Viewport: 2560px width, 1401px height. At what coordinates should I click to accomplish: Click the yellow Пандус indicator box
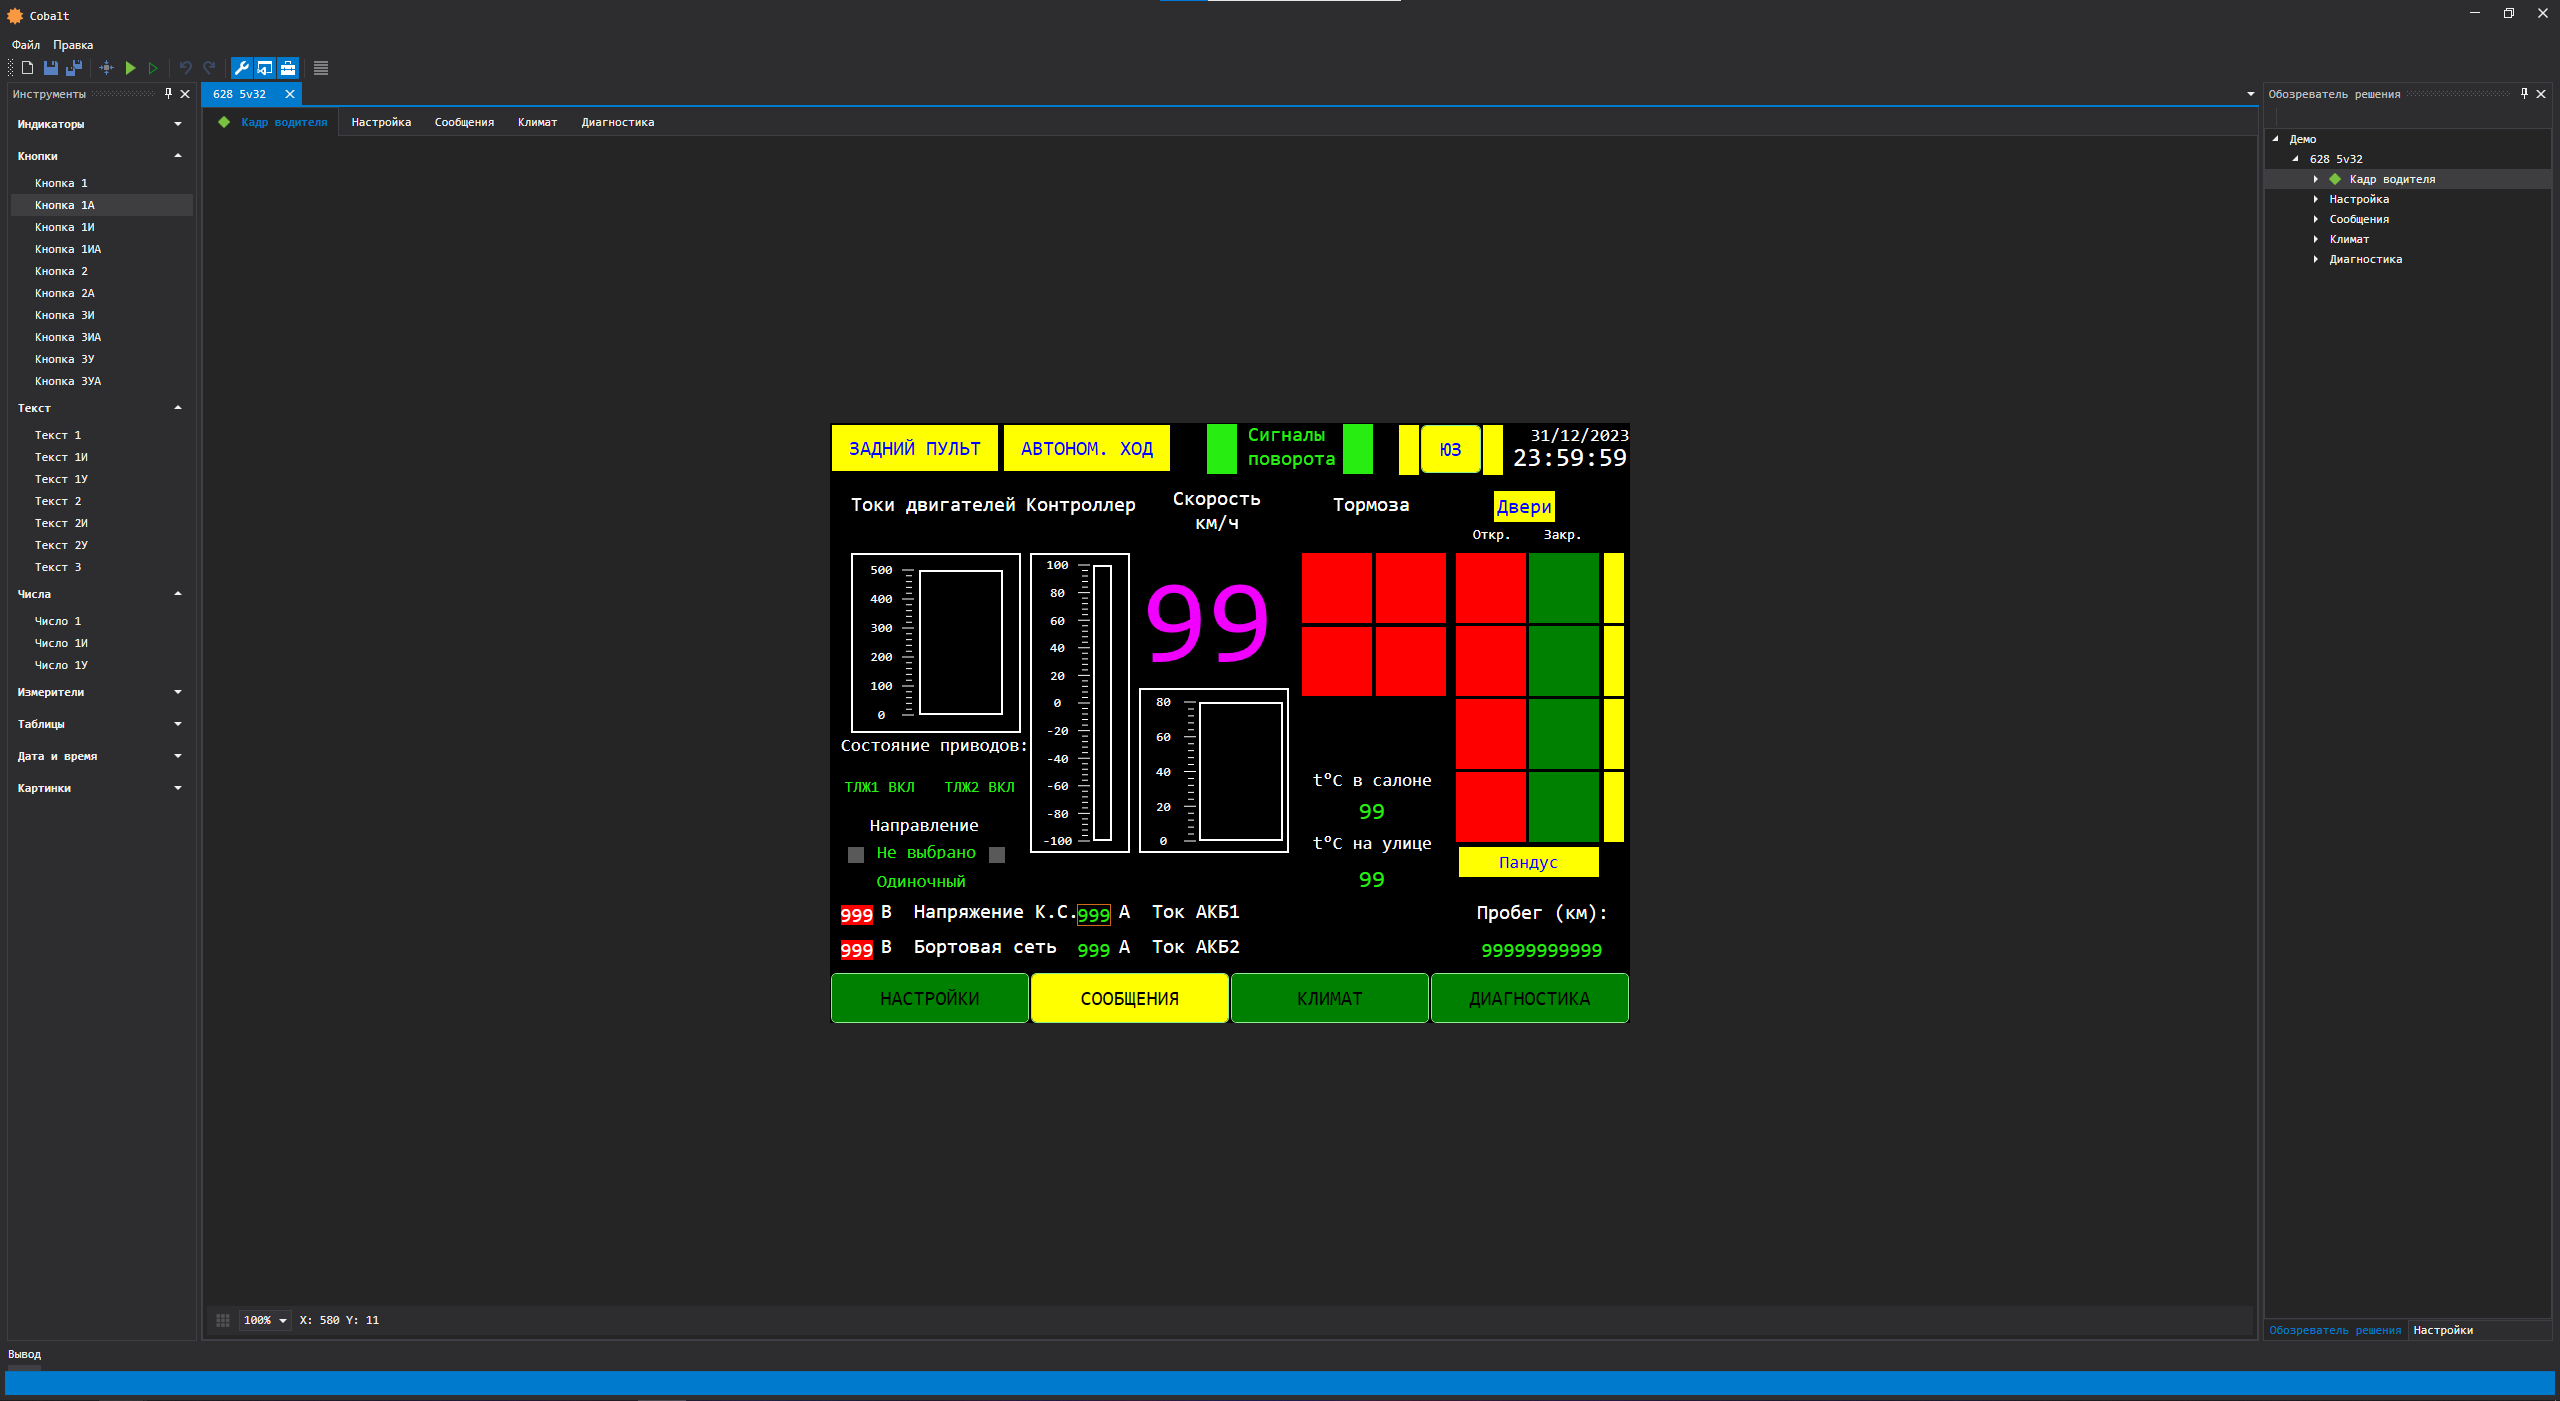1528,862
